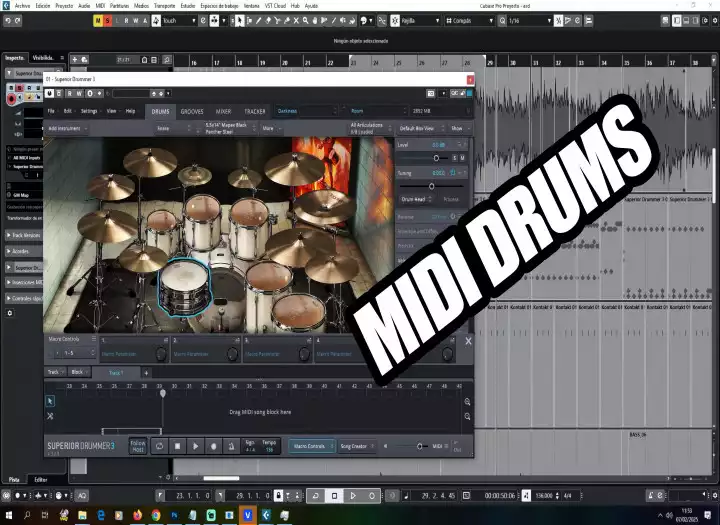Switch to the TRACKER tab in Superior Drummer
720x525 pixels.
point(255,112)
